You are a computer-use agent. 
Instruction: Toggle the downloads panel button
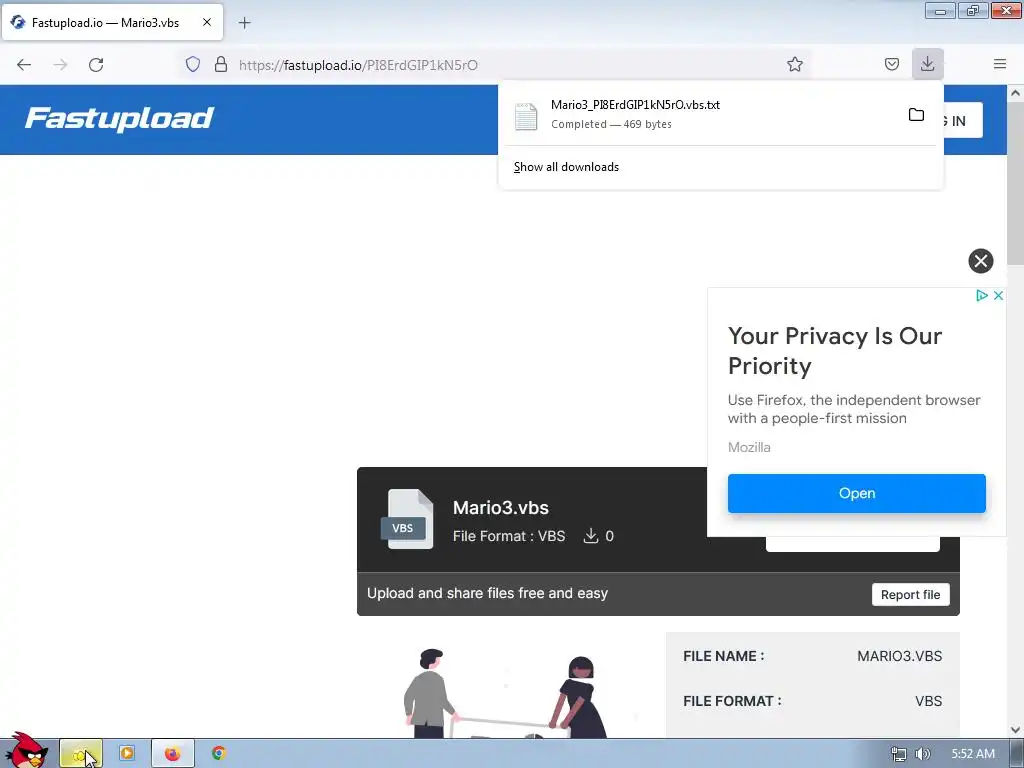coord(927,64)
